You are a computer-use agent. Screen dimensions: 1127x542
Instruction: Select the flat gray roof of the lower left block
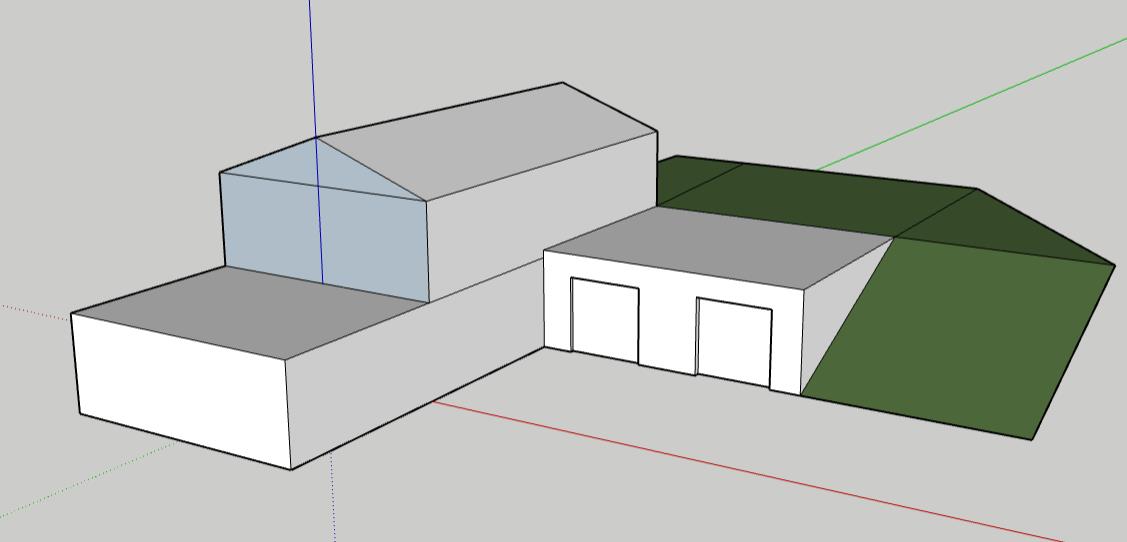(248, 313)
